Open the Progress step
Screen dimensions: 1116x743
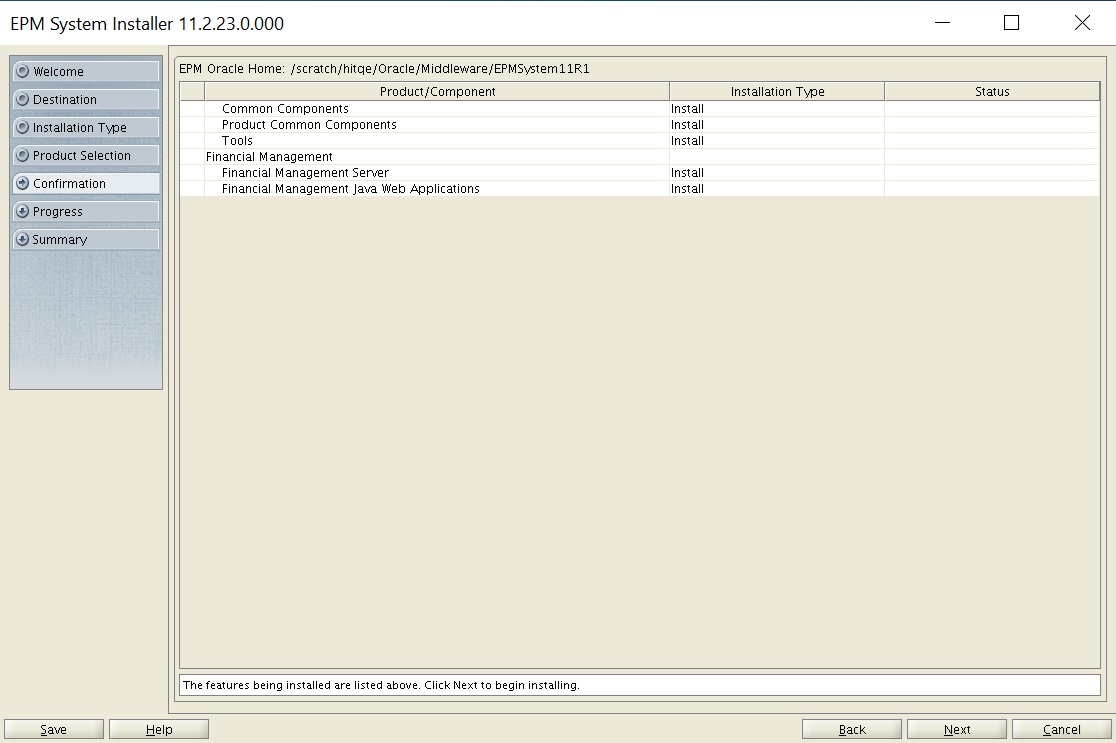(x=85, y=211)
